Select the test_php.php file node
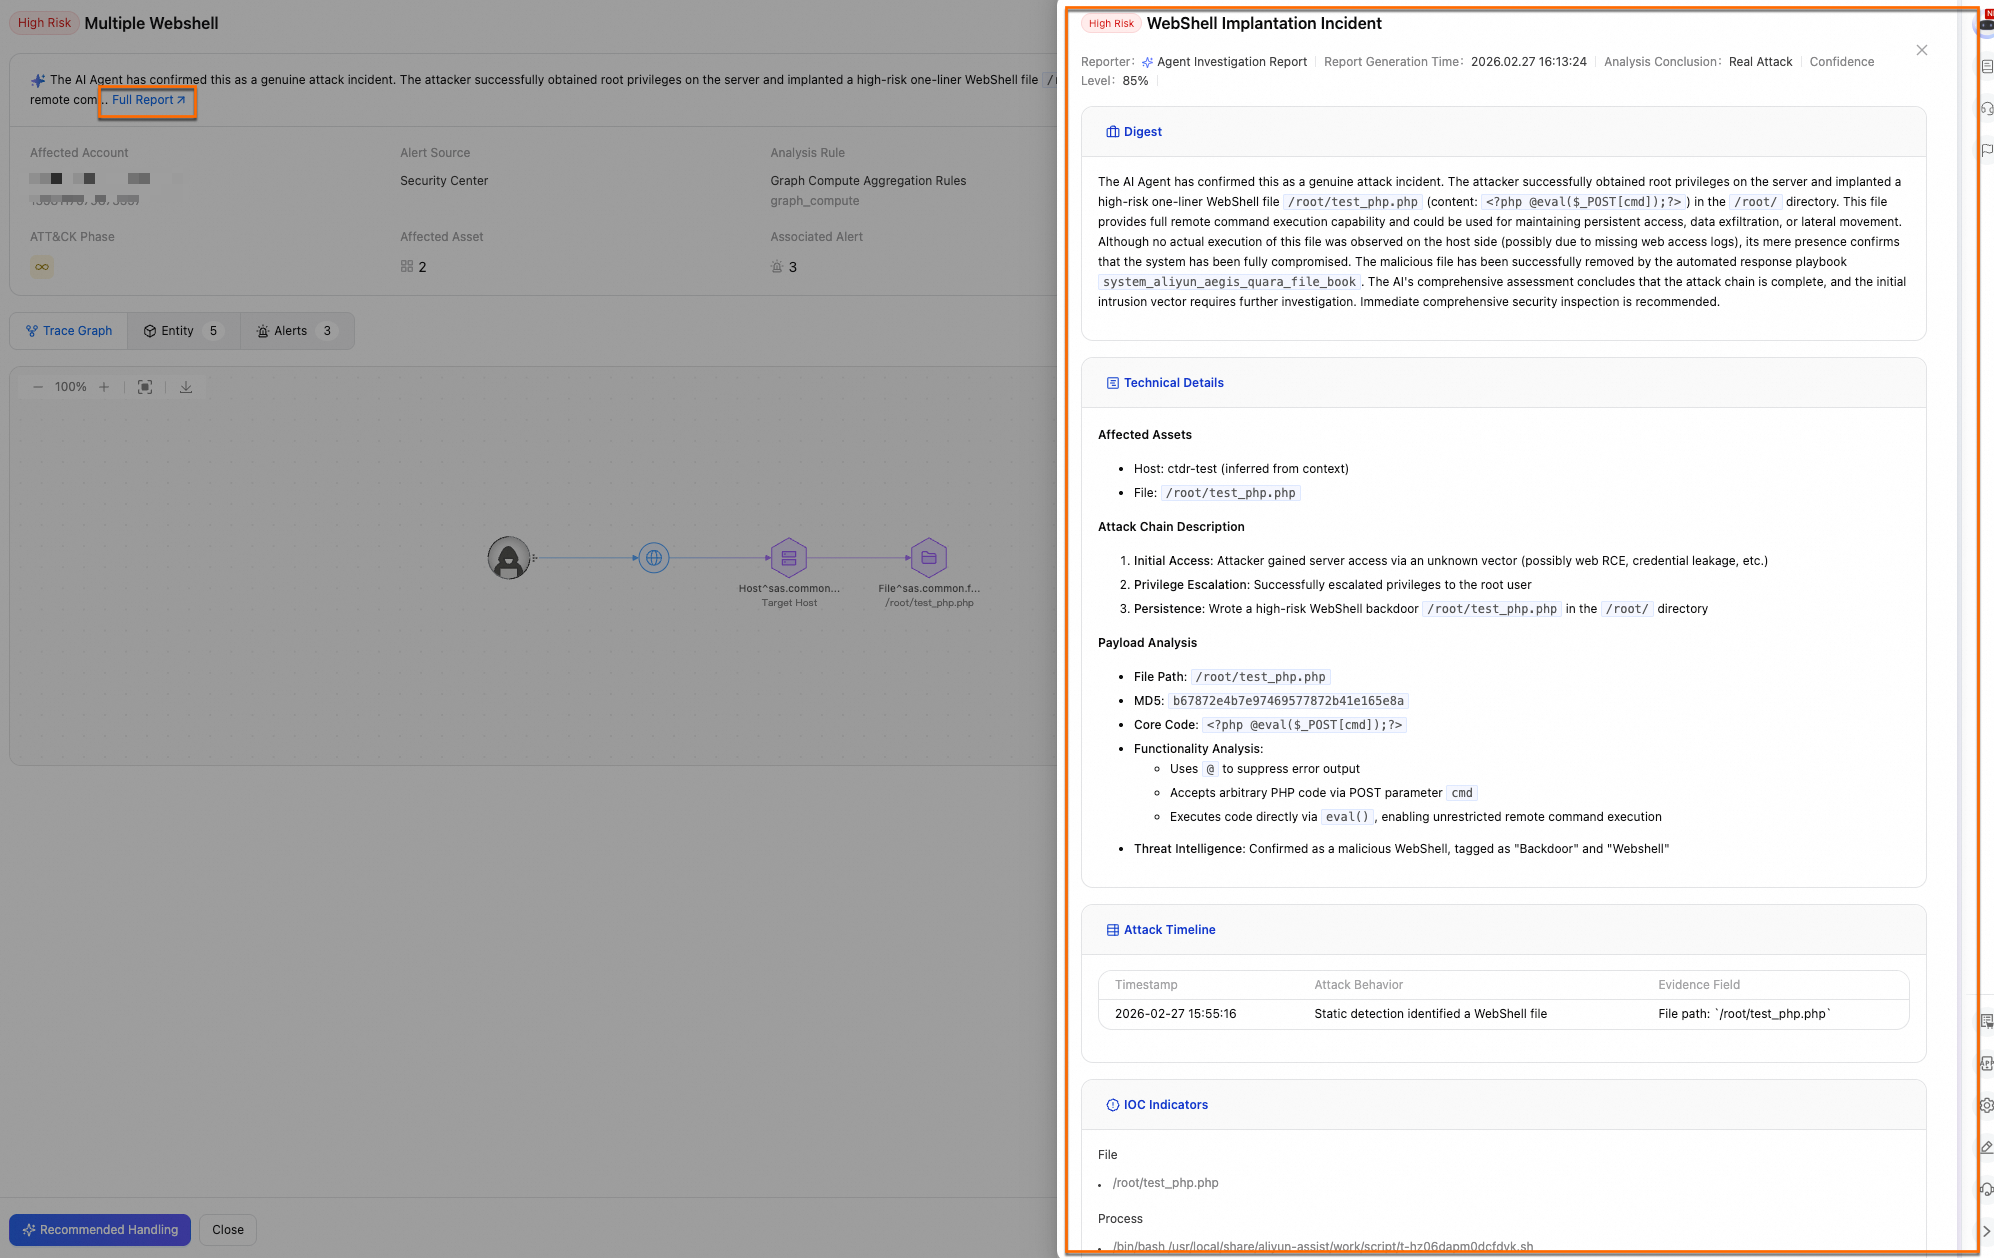 click(x=929, y=558)
